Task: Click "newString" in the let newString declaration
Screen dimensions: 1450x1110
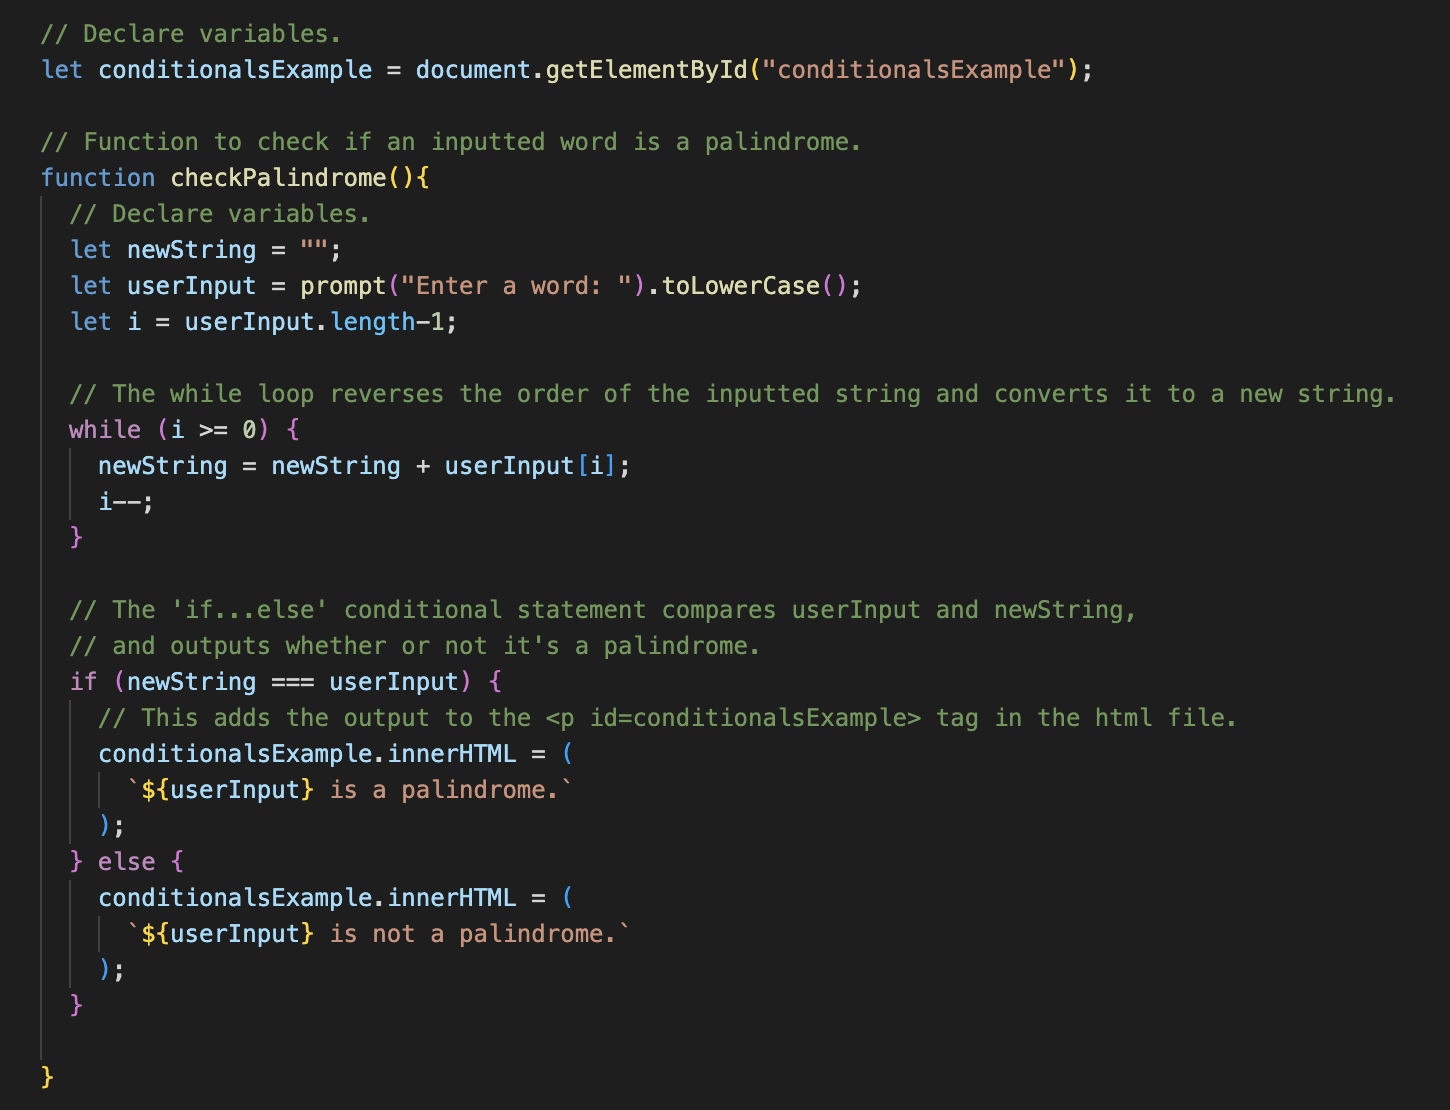Action: point(192,250)
